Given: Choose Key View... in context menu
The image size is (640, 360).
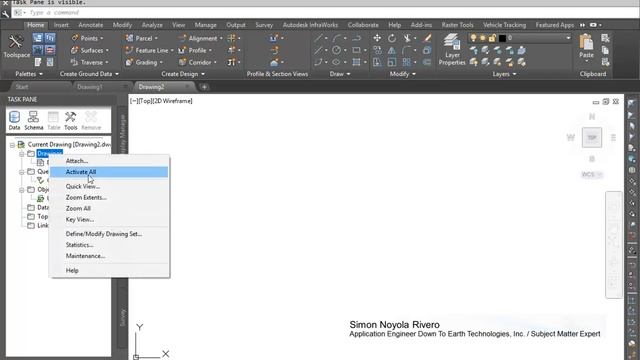Looking at the screenshot, I should [x=109, y=219].
